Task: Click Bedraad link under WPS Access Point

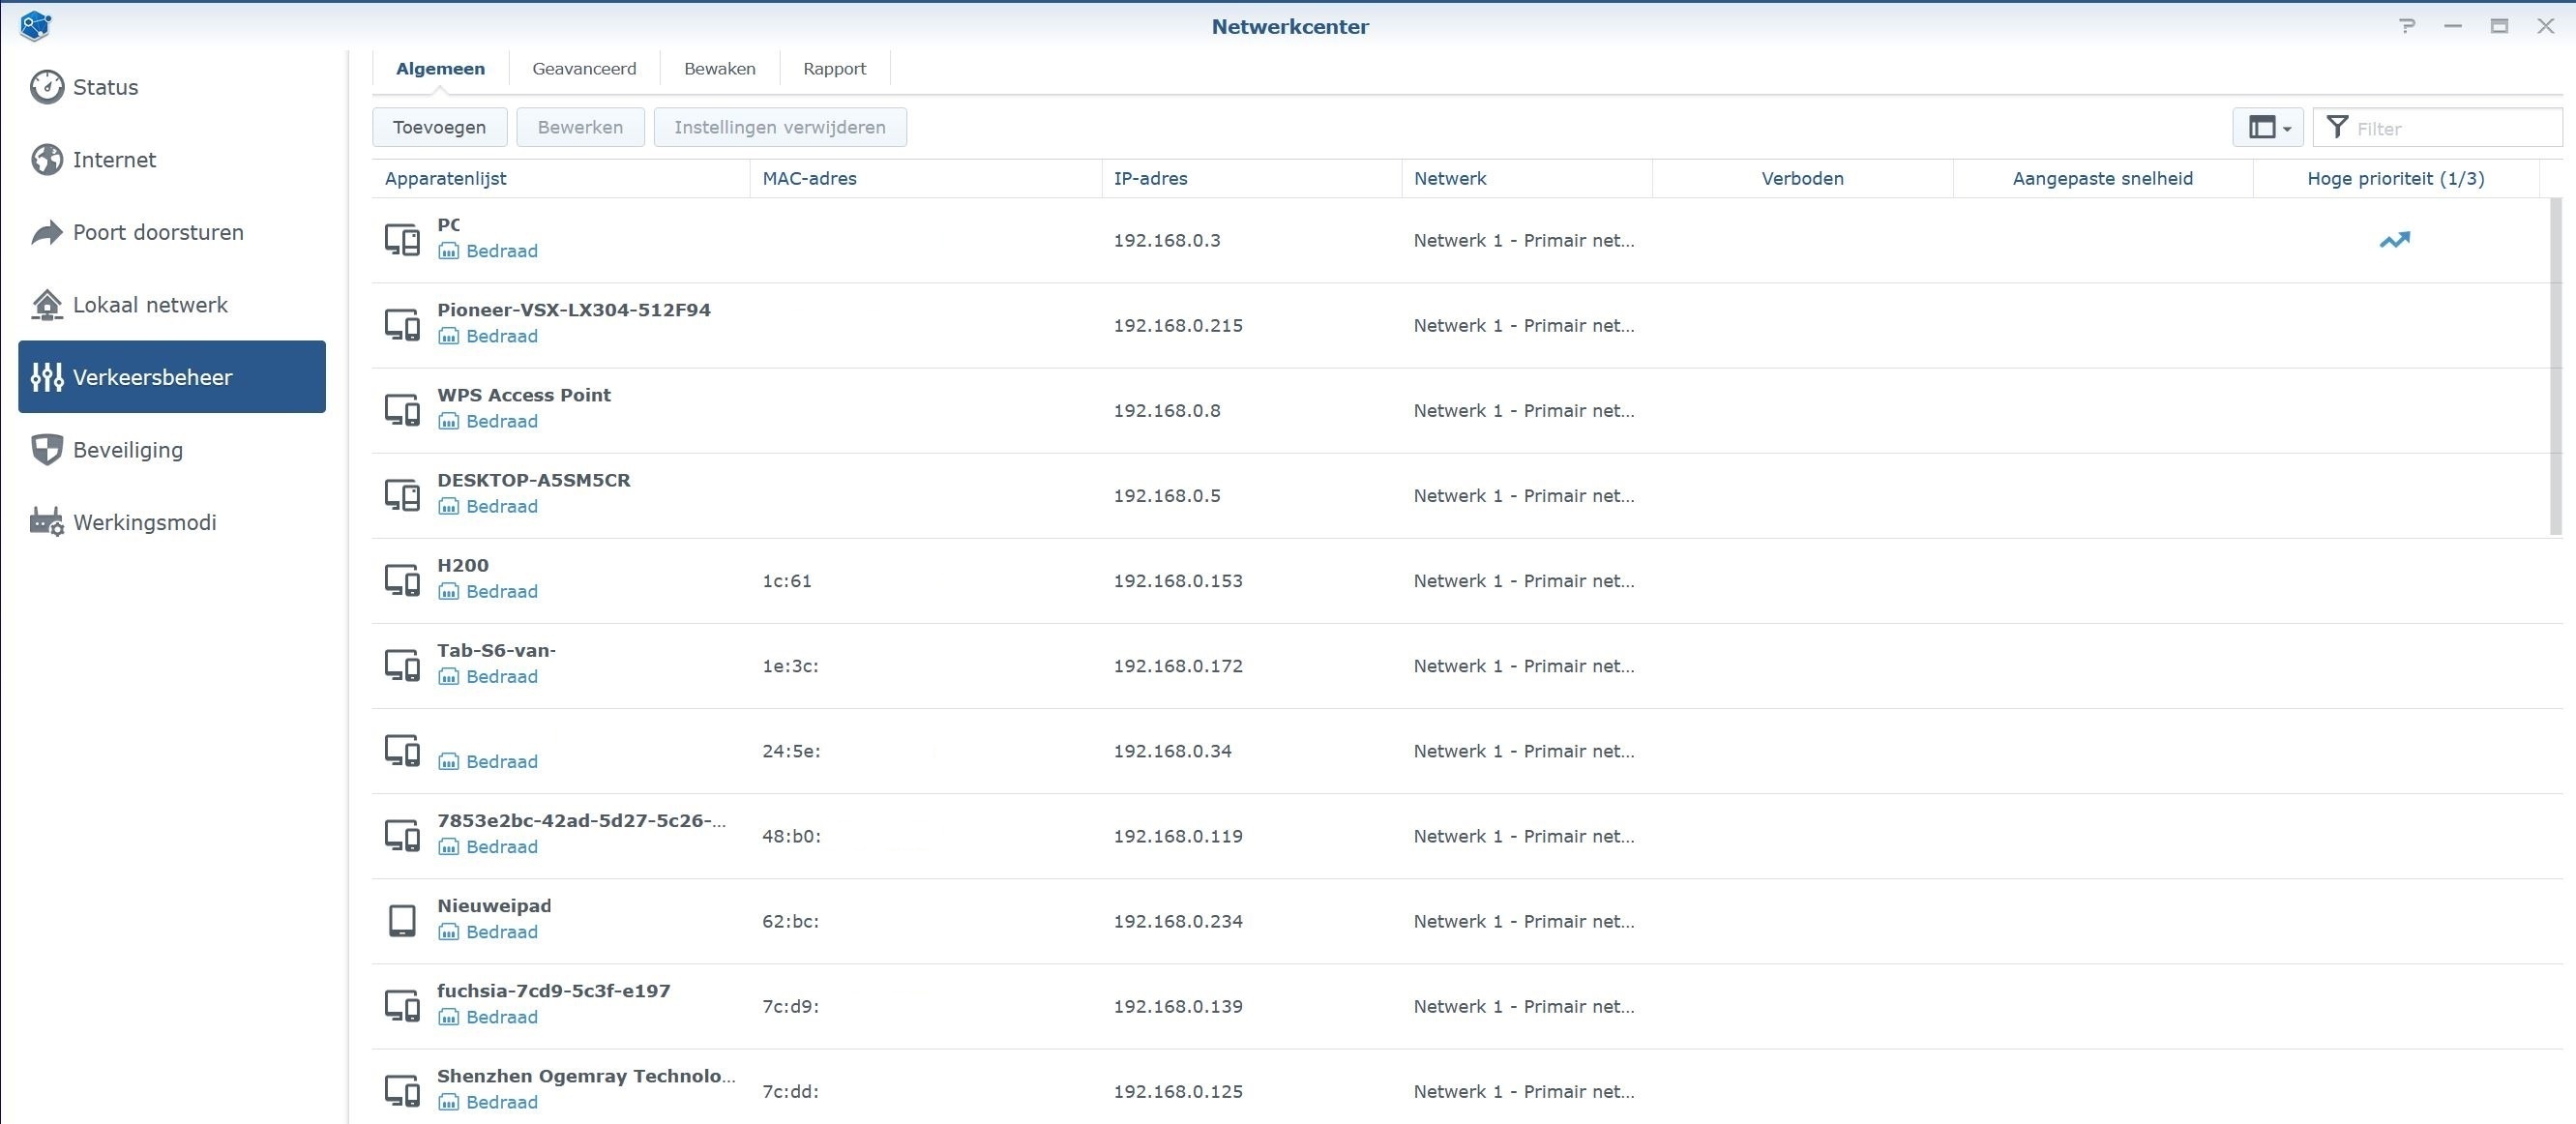Action: pyautogui.click(x=502, y=421)
